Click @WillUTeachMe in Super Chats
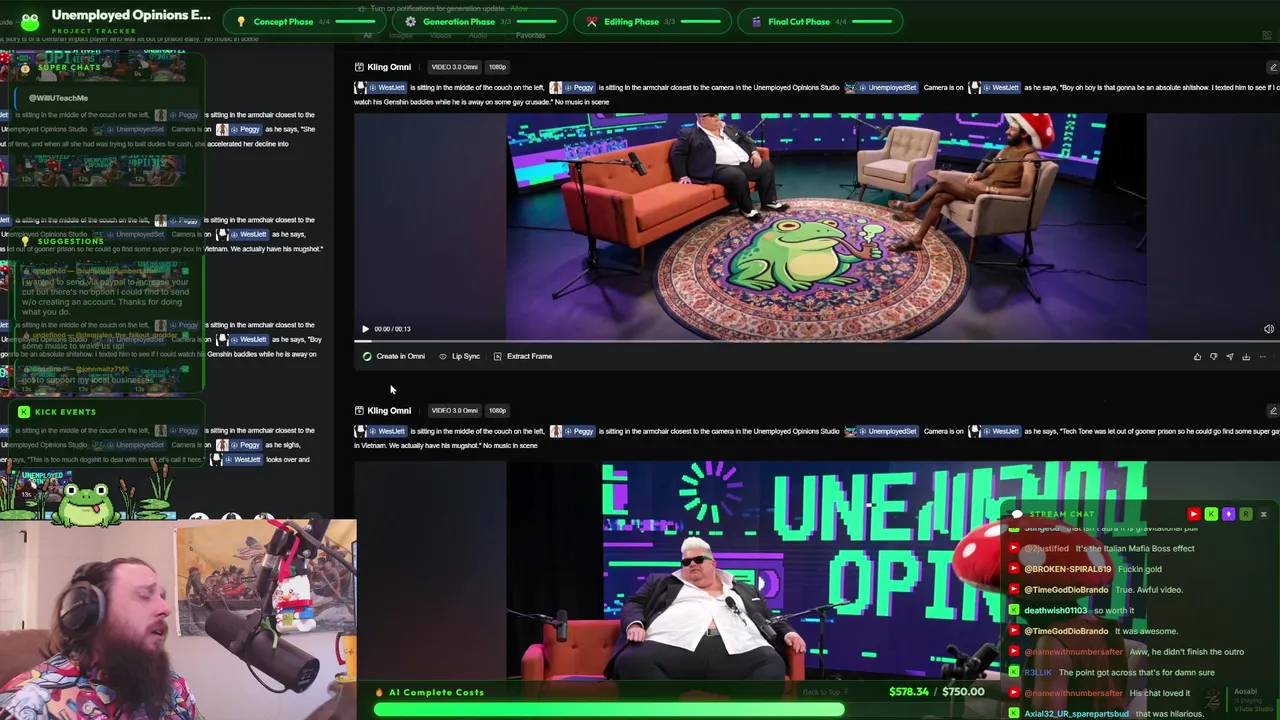 (58, 98)
